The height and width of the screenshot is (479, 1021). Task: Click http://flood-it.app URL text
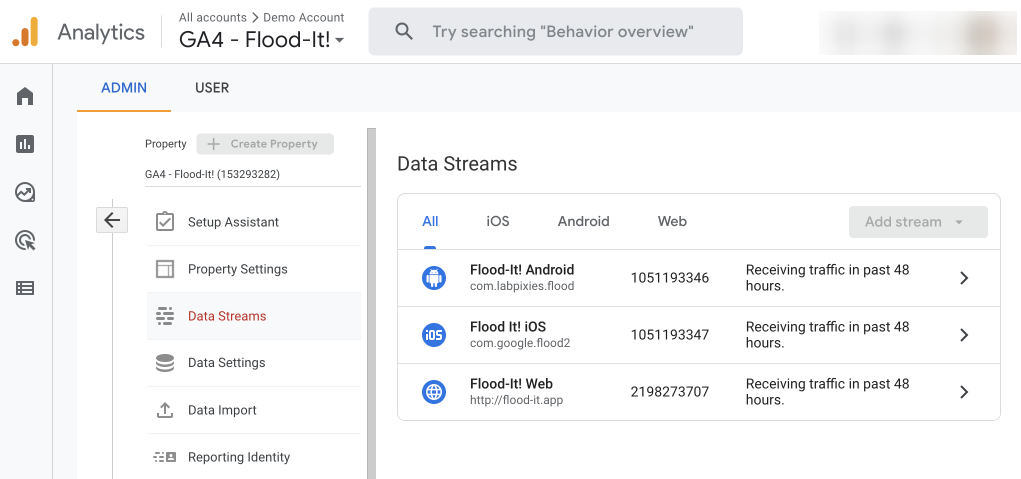point(516,400)
